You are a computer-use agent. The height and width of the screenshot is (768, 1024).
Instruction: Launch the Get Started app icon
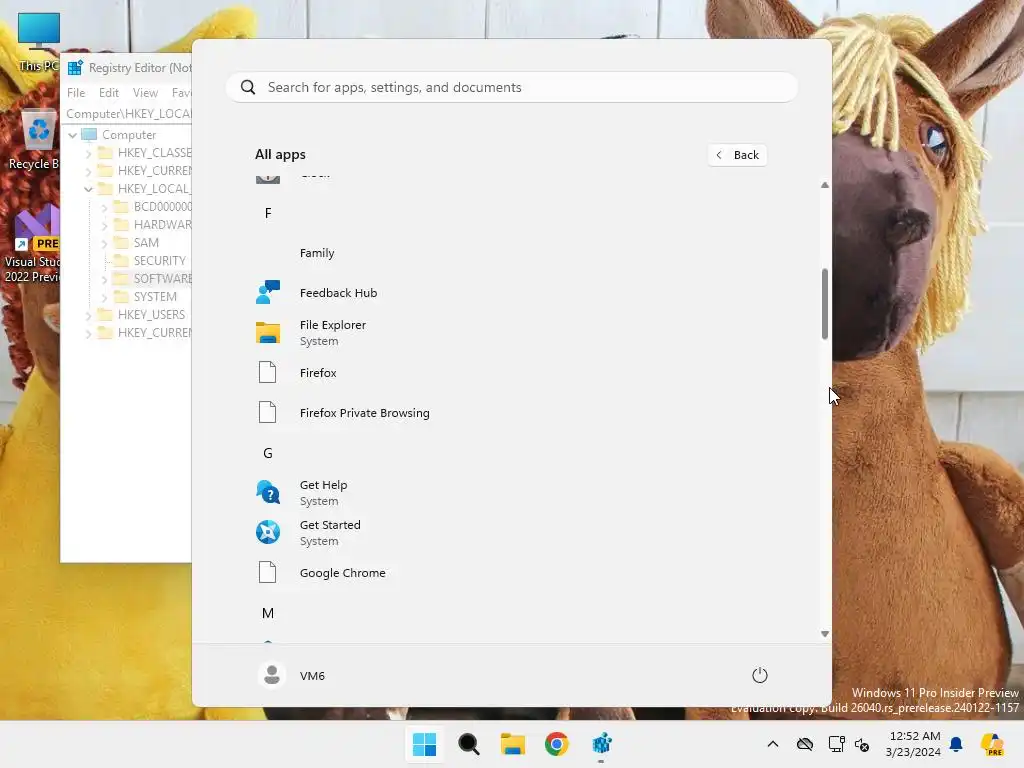pos(268,532)
